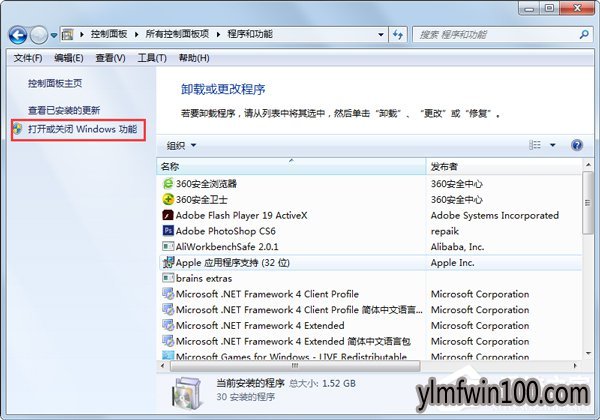Open the view options dropdown arrow
600x420 pixels.
[x=553, y=145]
